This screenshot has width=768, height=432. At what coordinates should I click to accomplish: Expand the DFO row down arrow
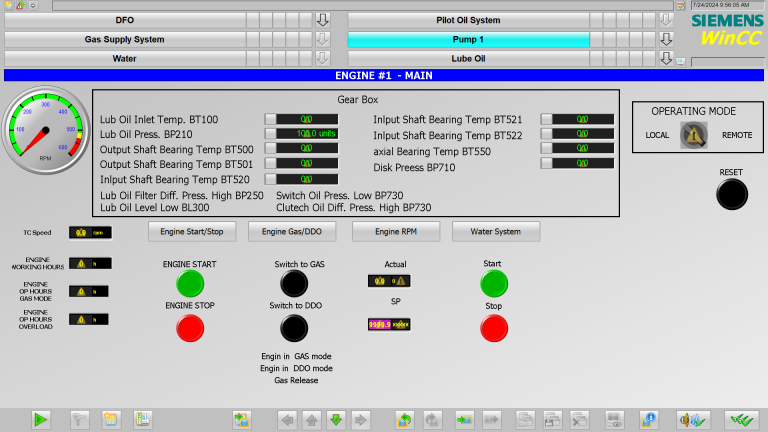point(322,20)
